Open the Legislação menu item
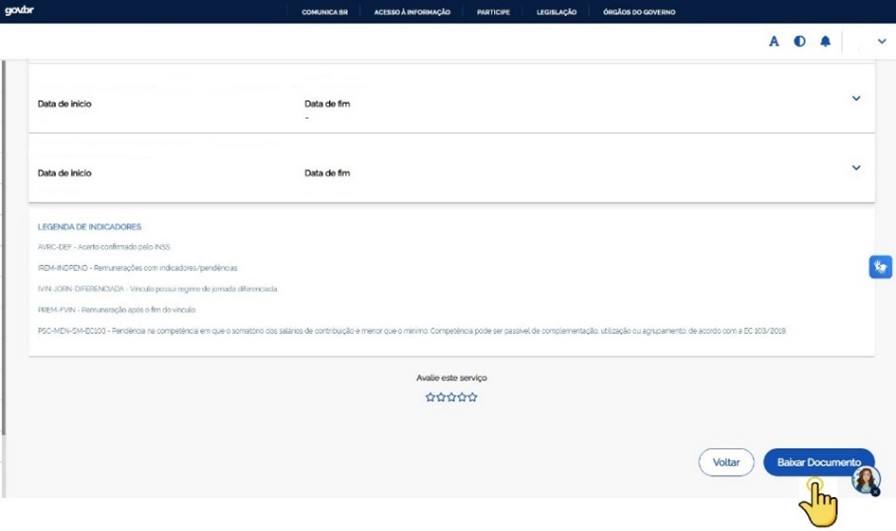896x531 pixels. point(556,12)
